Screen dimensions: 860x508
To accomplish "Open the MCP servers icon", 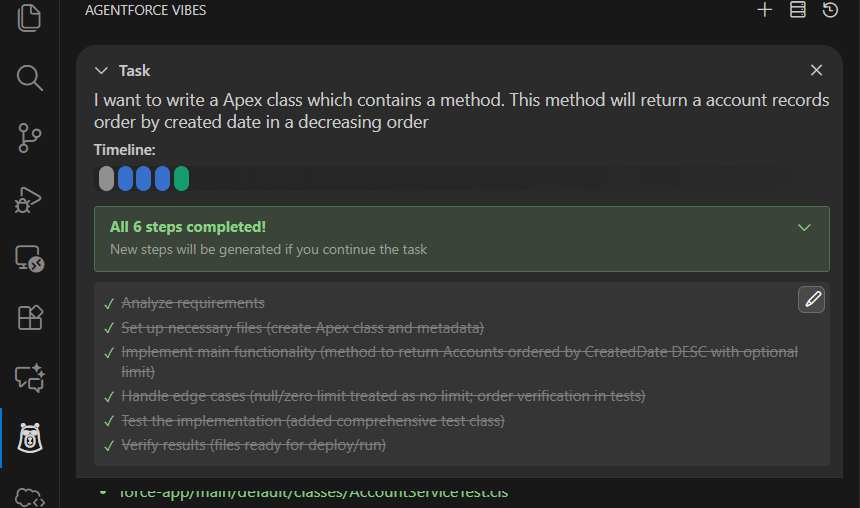I will pyautogui.click(x=797, y=10).
